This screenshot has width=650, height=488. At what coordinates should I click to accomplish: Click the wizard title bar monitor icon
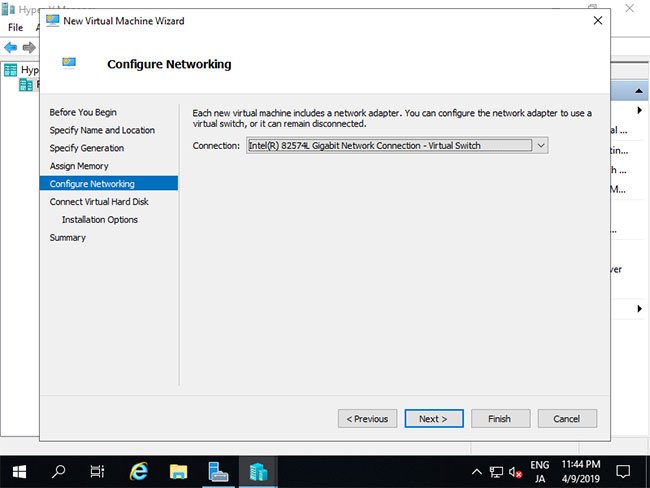coord(52,20)
